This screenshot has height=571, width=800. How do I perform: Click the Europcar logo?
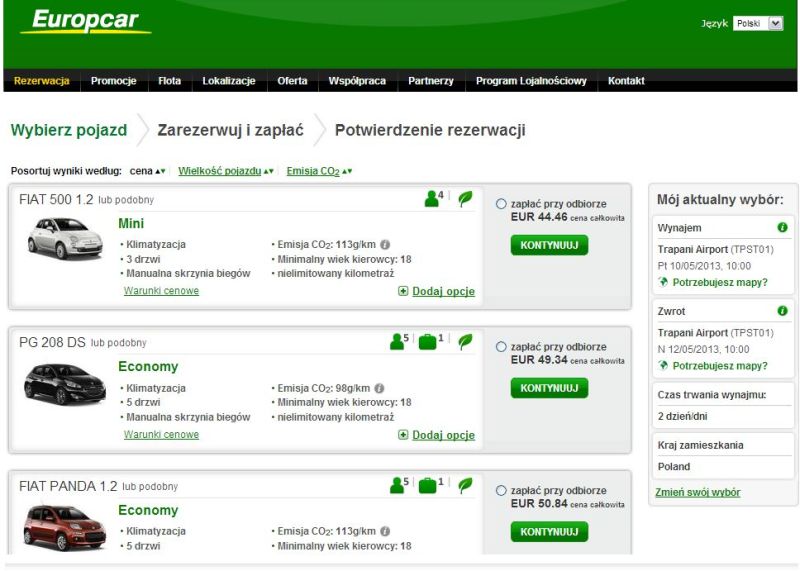tap(86, 21)
